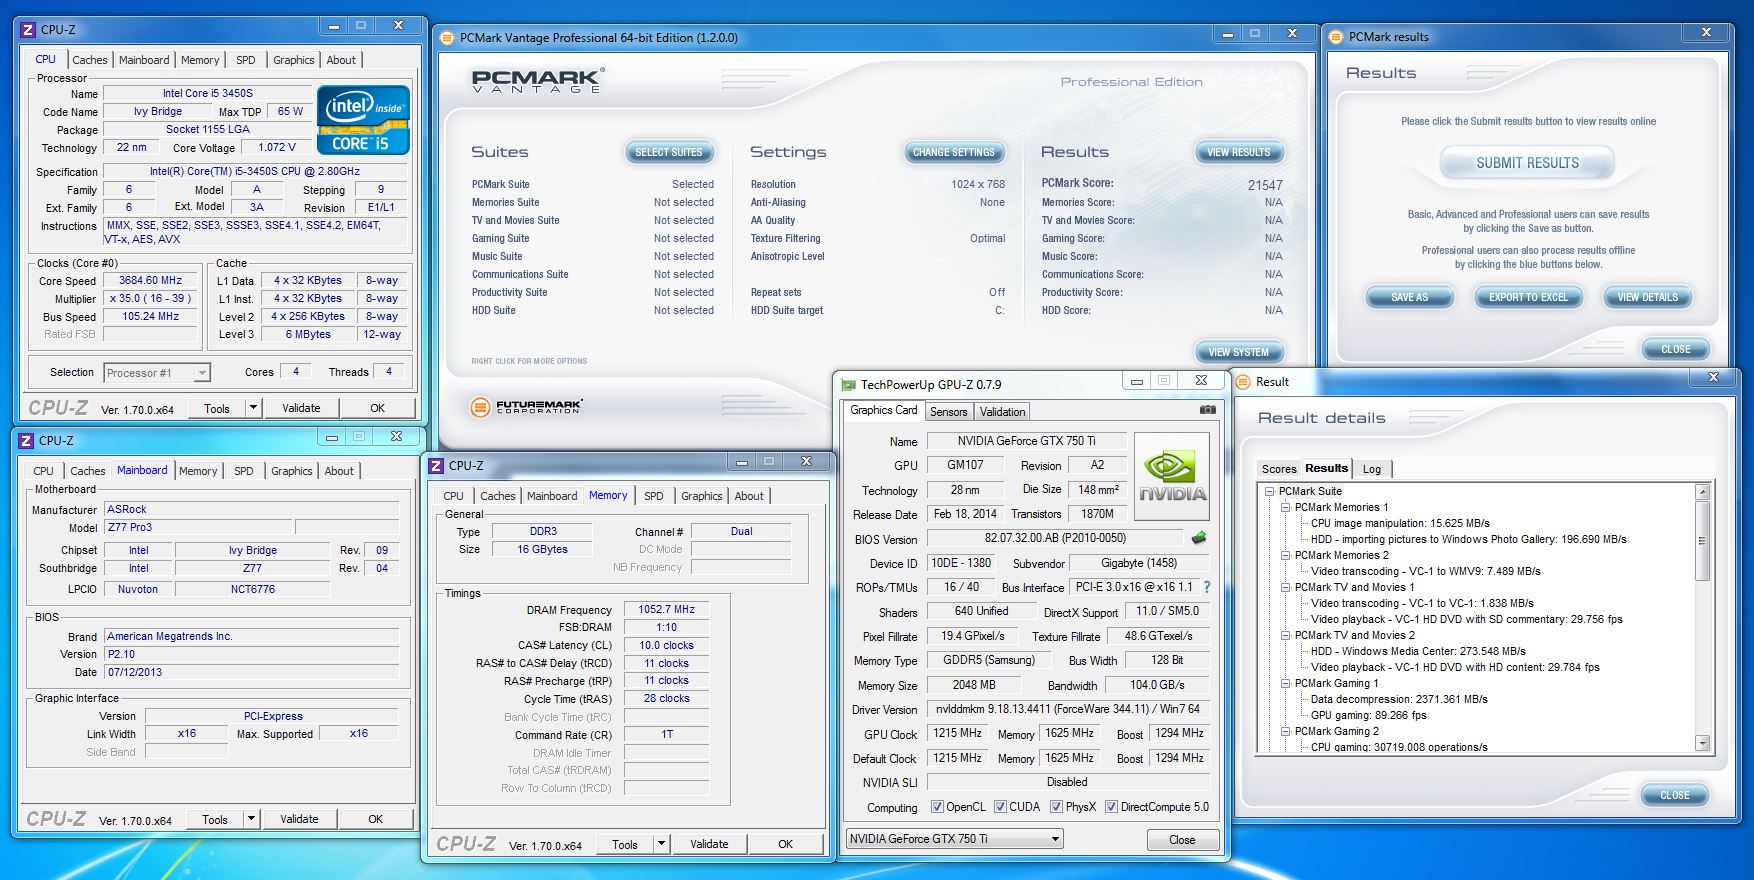Image resolution: width=1754 pixels, height=880 pixels.
Task: Click CPU-Z title bar icon of top-left window
Action: 29,30
